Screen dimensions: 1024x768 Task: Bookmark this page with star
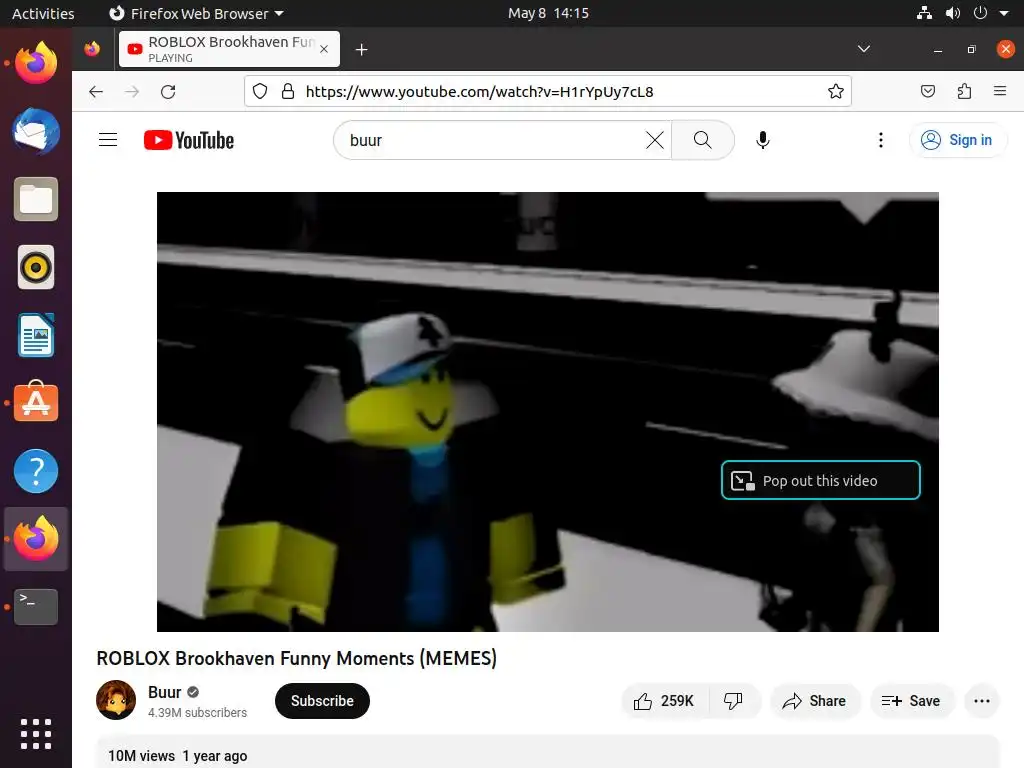coord(835,91)
